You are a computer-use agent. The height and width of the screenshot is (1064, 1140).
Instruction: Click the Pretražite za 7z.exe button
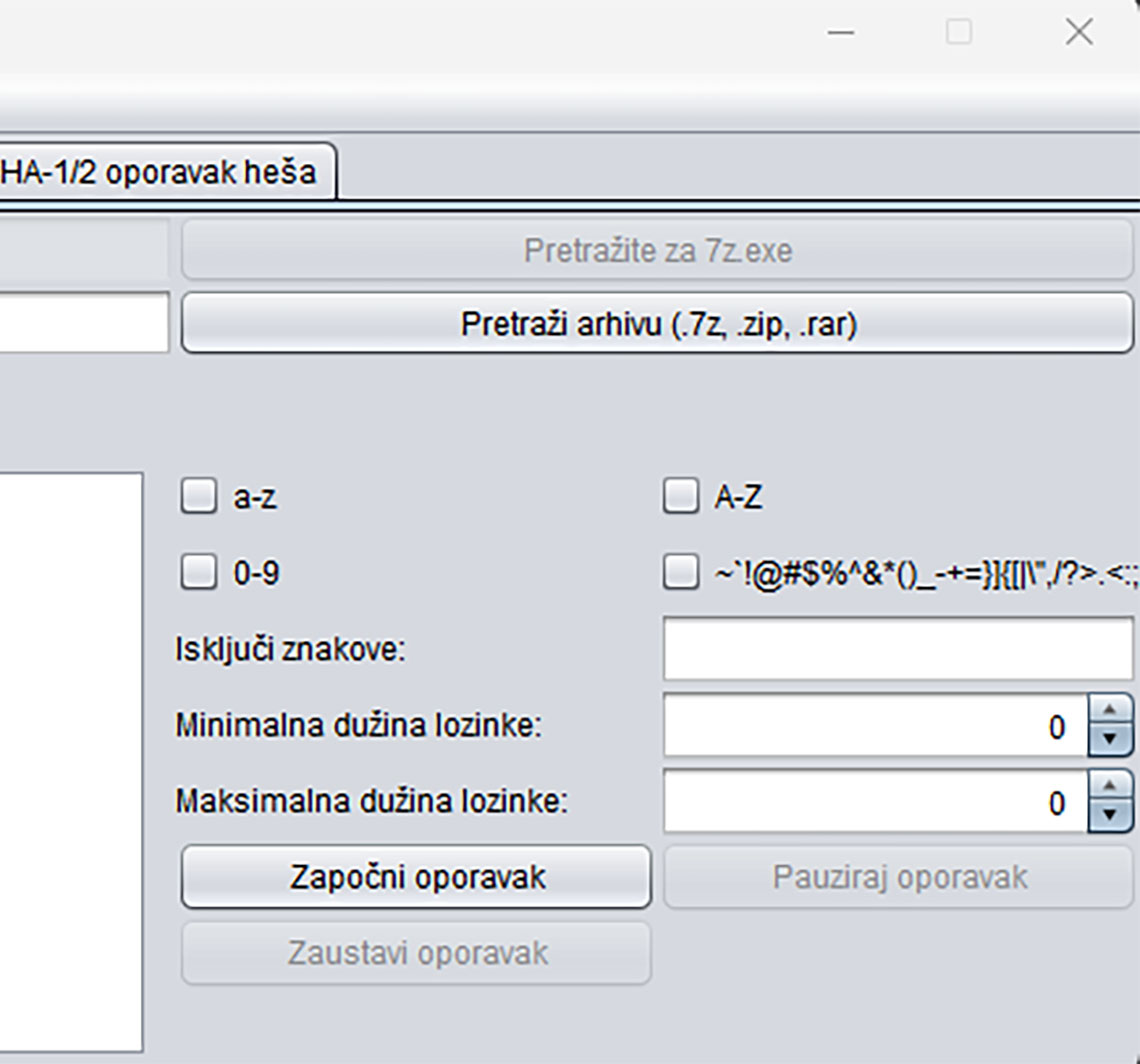click(x=657, y=250)
